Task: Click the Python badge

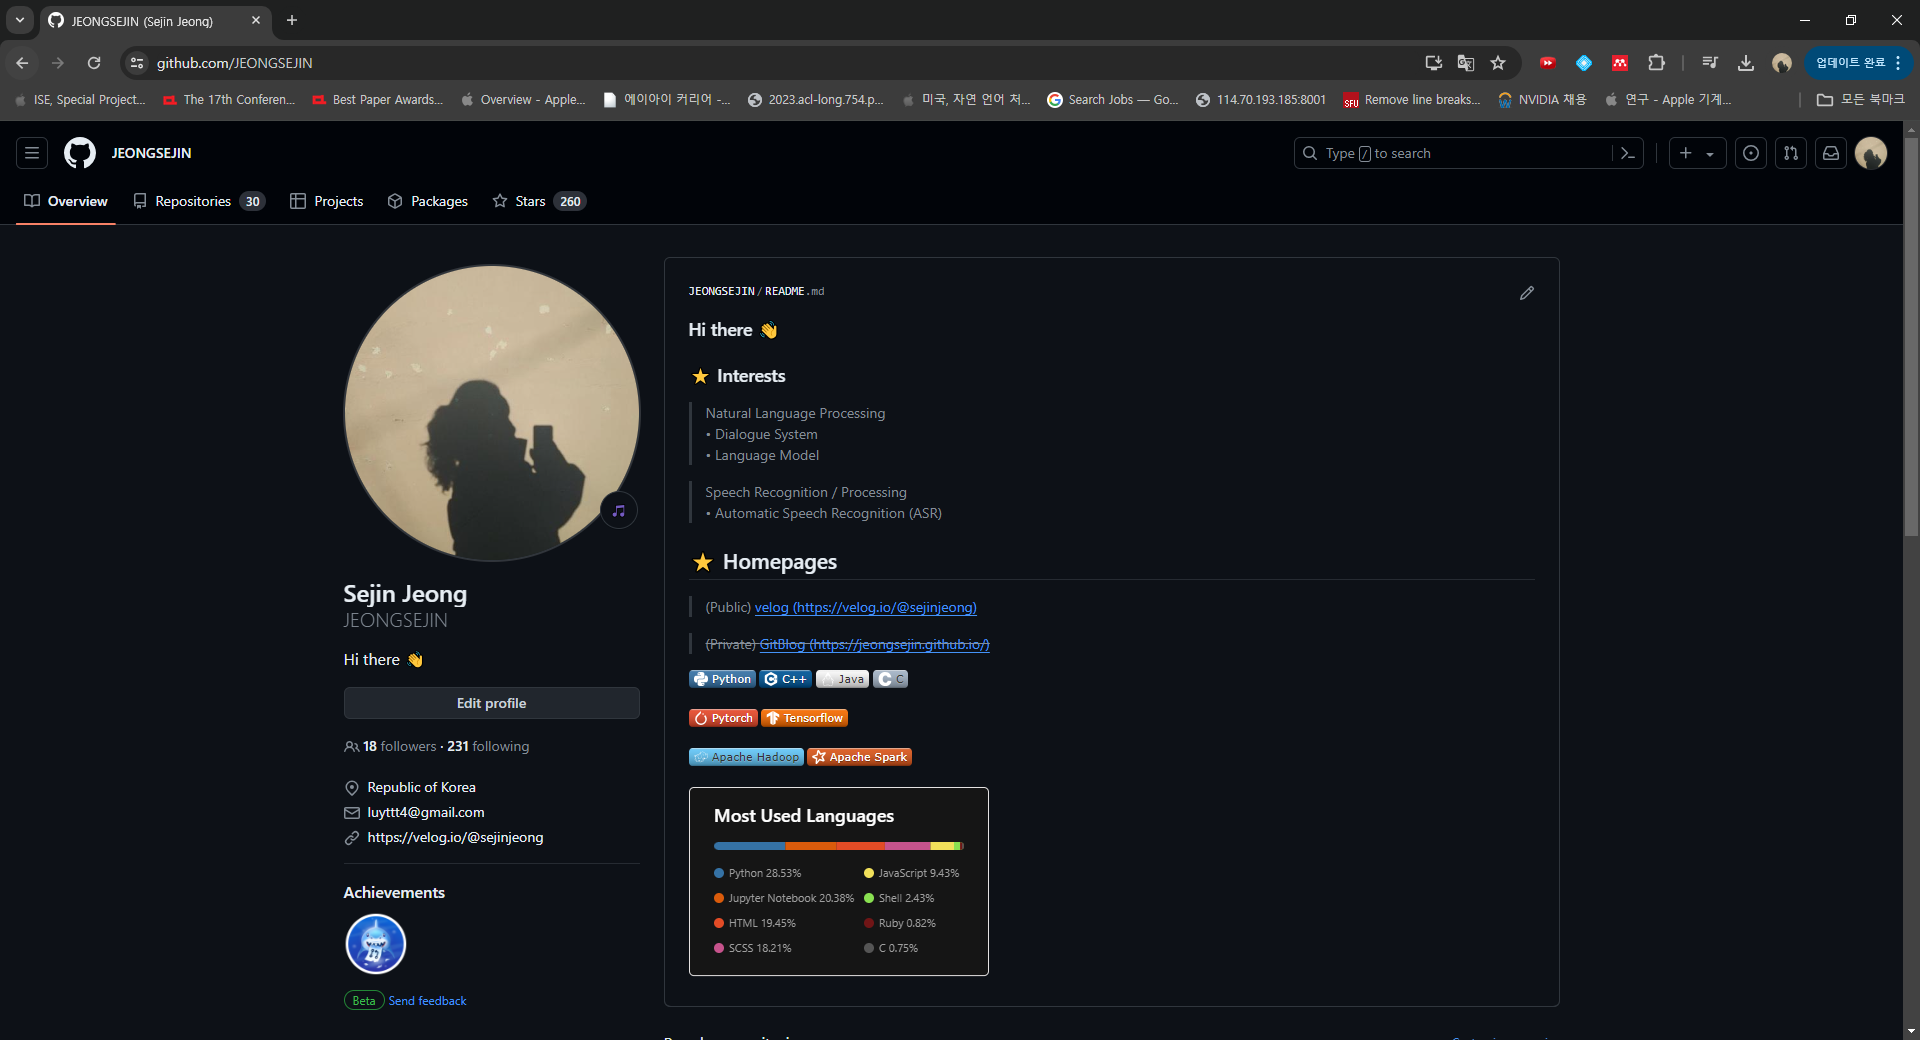Action: point(722,679)
